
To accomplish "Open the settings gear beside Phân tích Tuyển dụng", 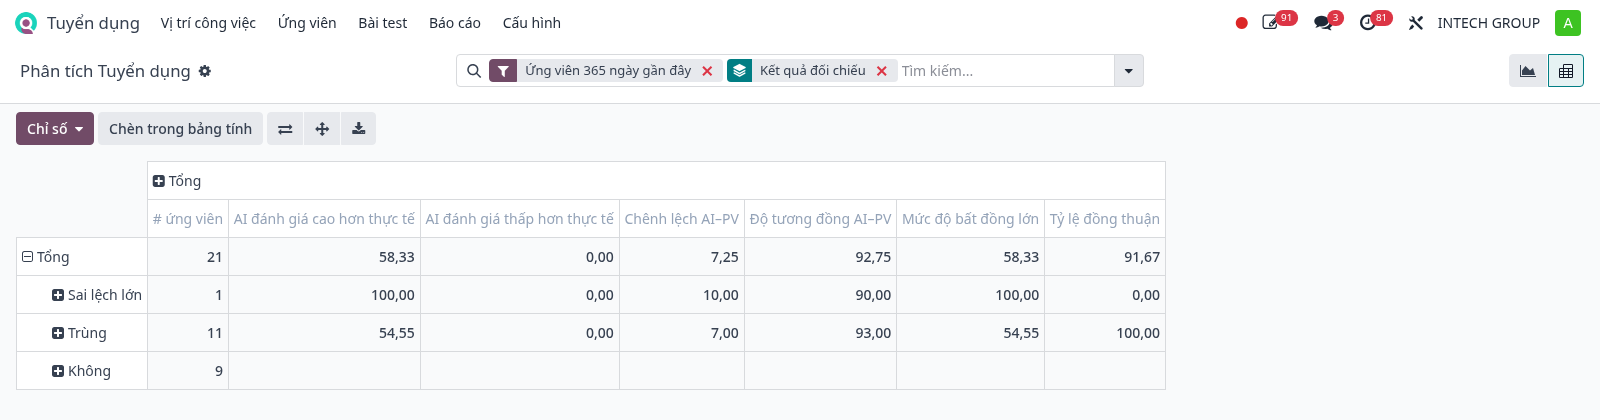I will [x=205, y=71].
